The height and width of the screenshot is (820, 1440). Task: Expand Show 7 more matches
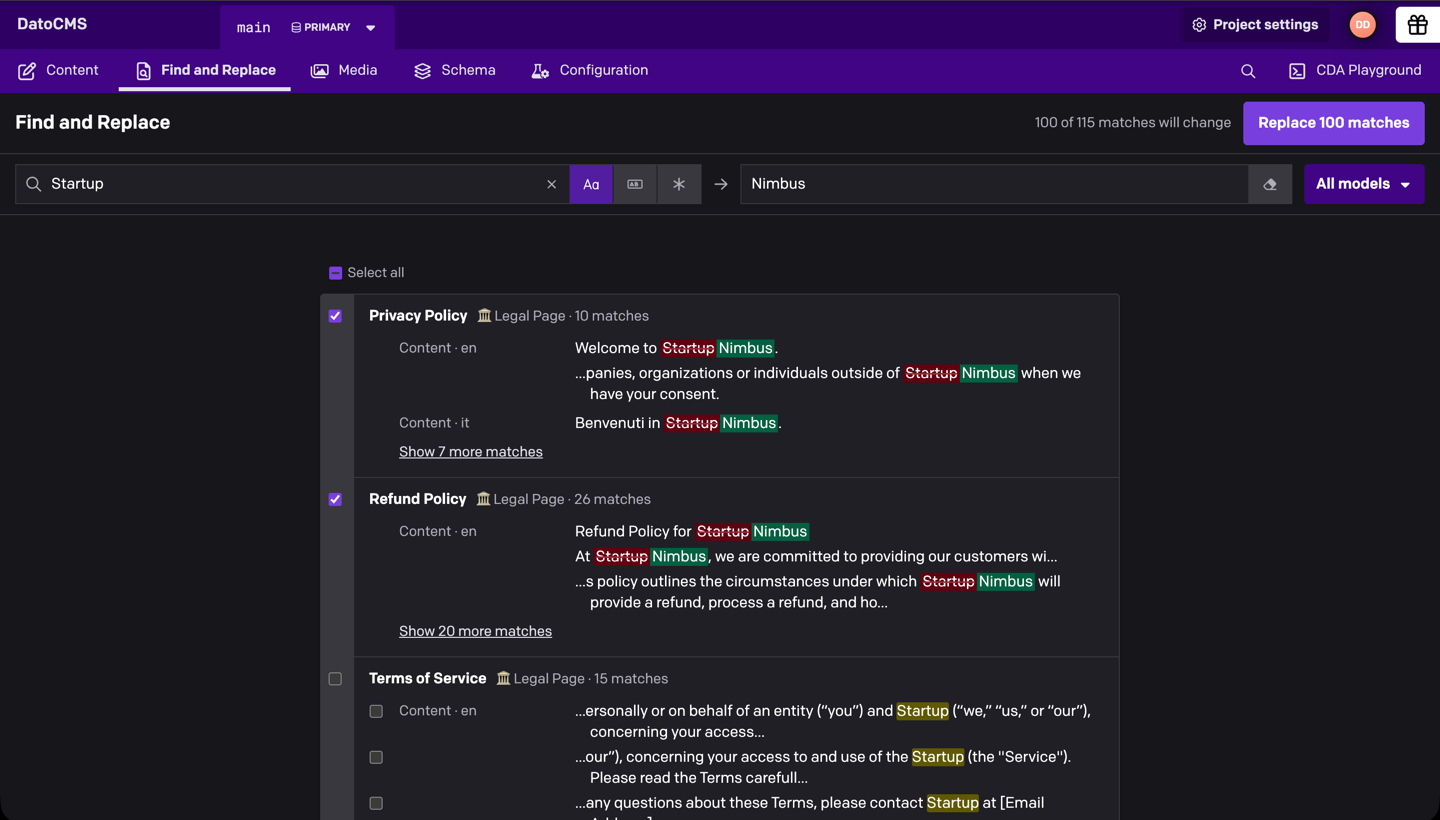tap(471, 452)
